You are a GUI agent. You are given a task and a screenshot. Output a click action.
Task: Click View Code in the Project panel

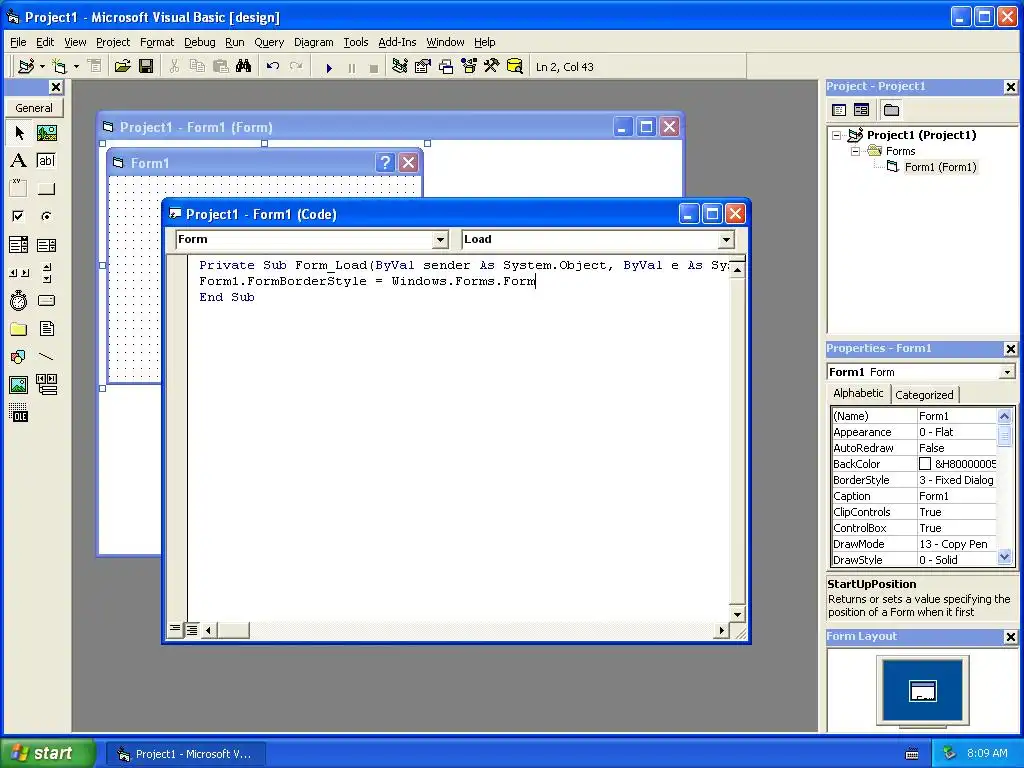coord(839,110)
